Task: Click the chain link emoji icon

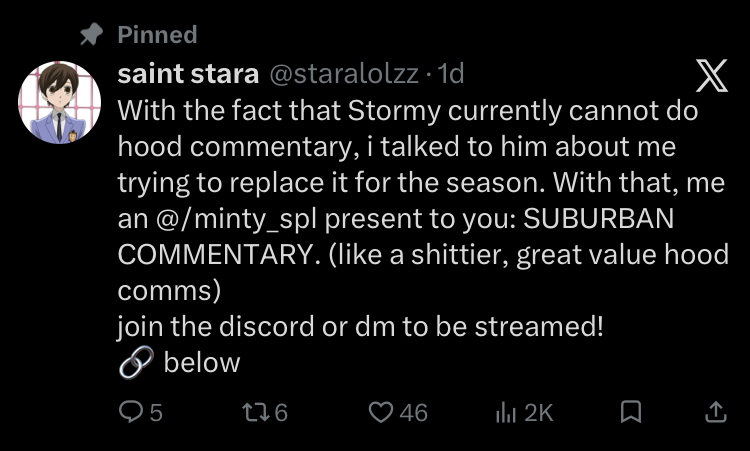Action: pos(134,362)
